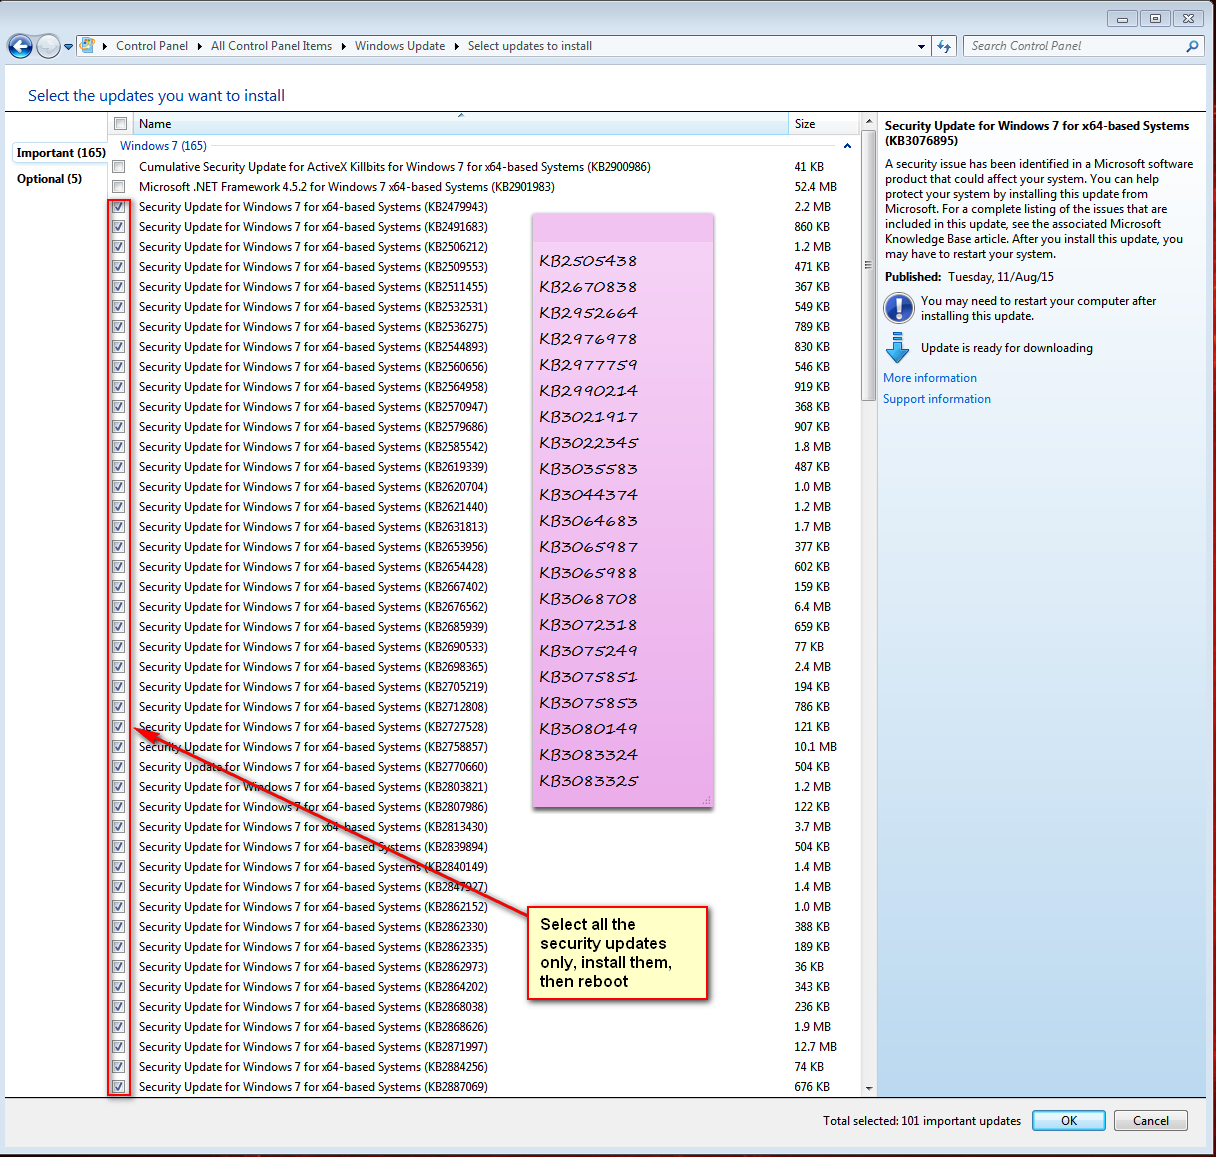Screen dimensions: 1216x1157
Task: Click the Windows 7 (165) group header
Action: pos(163,146)
